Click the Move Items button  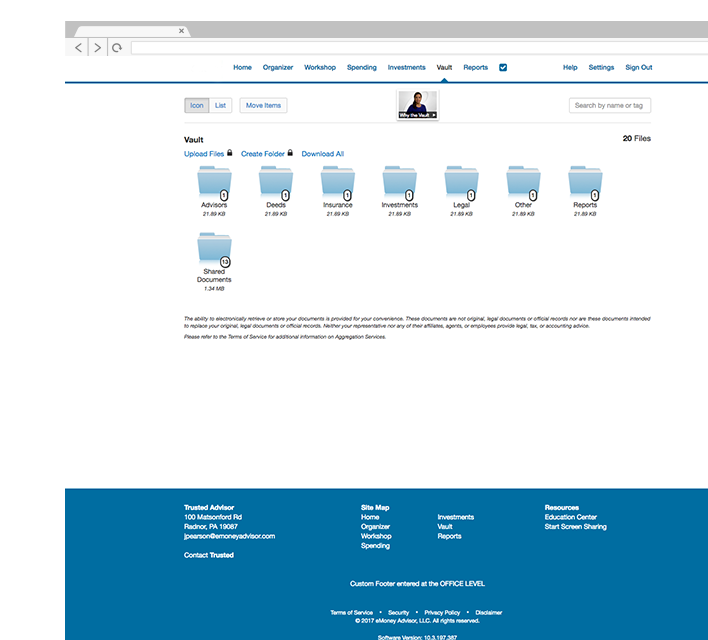[263, 105]
